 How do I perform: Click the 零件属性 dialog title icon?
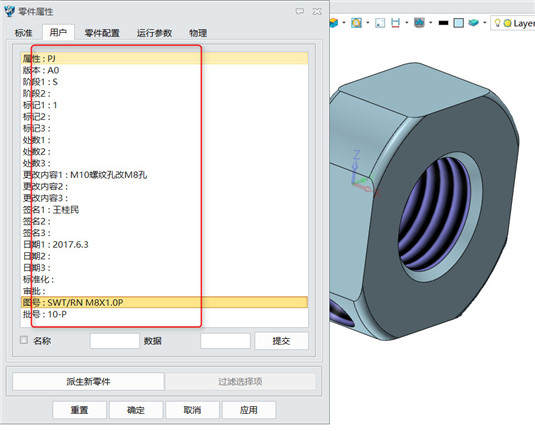pos(9,11)
